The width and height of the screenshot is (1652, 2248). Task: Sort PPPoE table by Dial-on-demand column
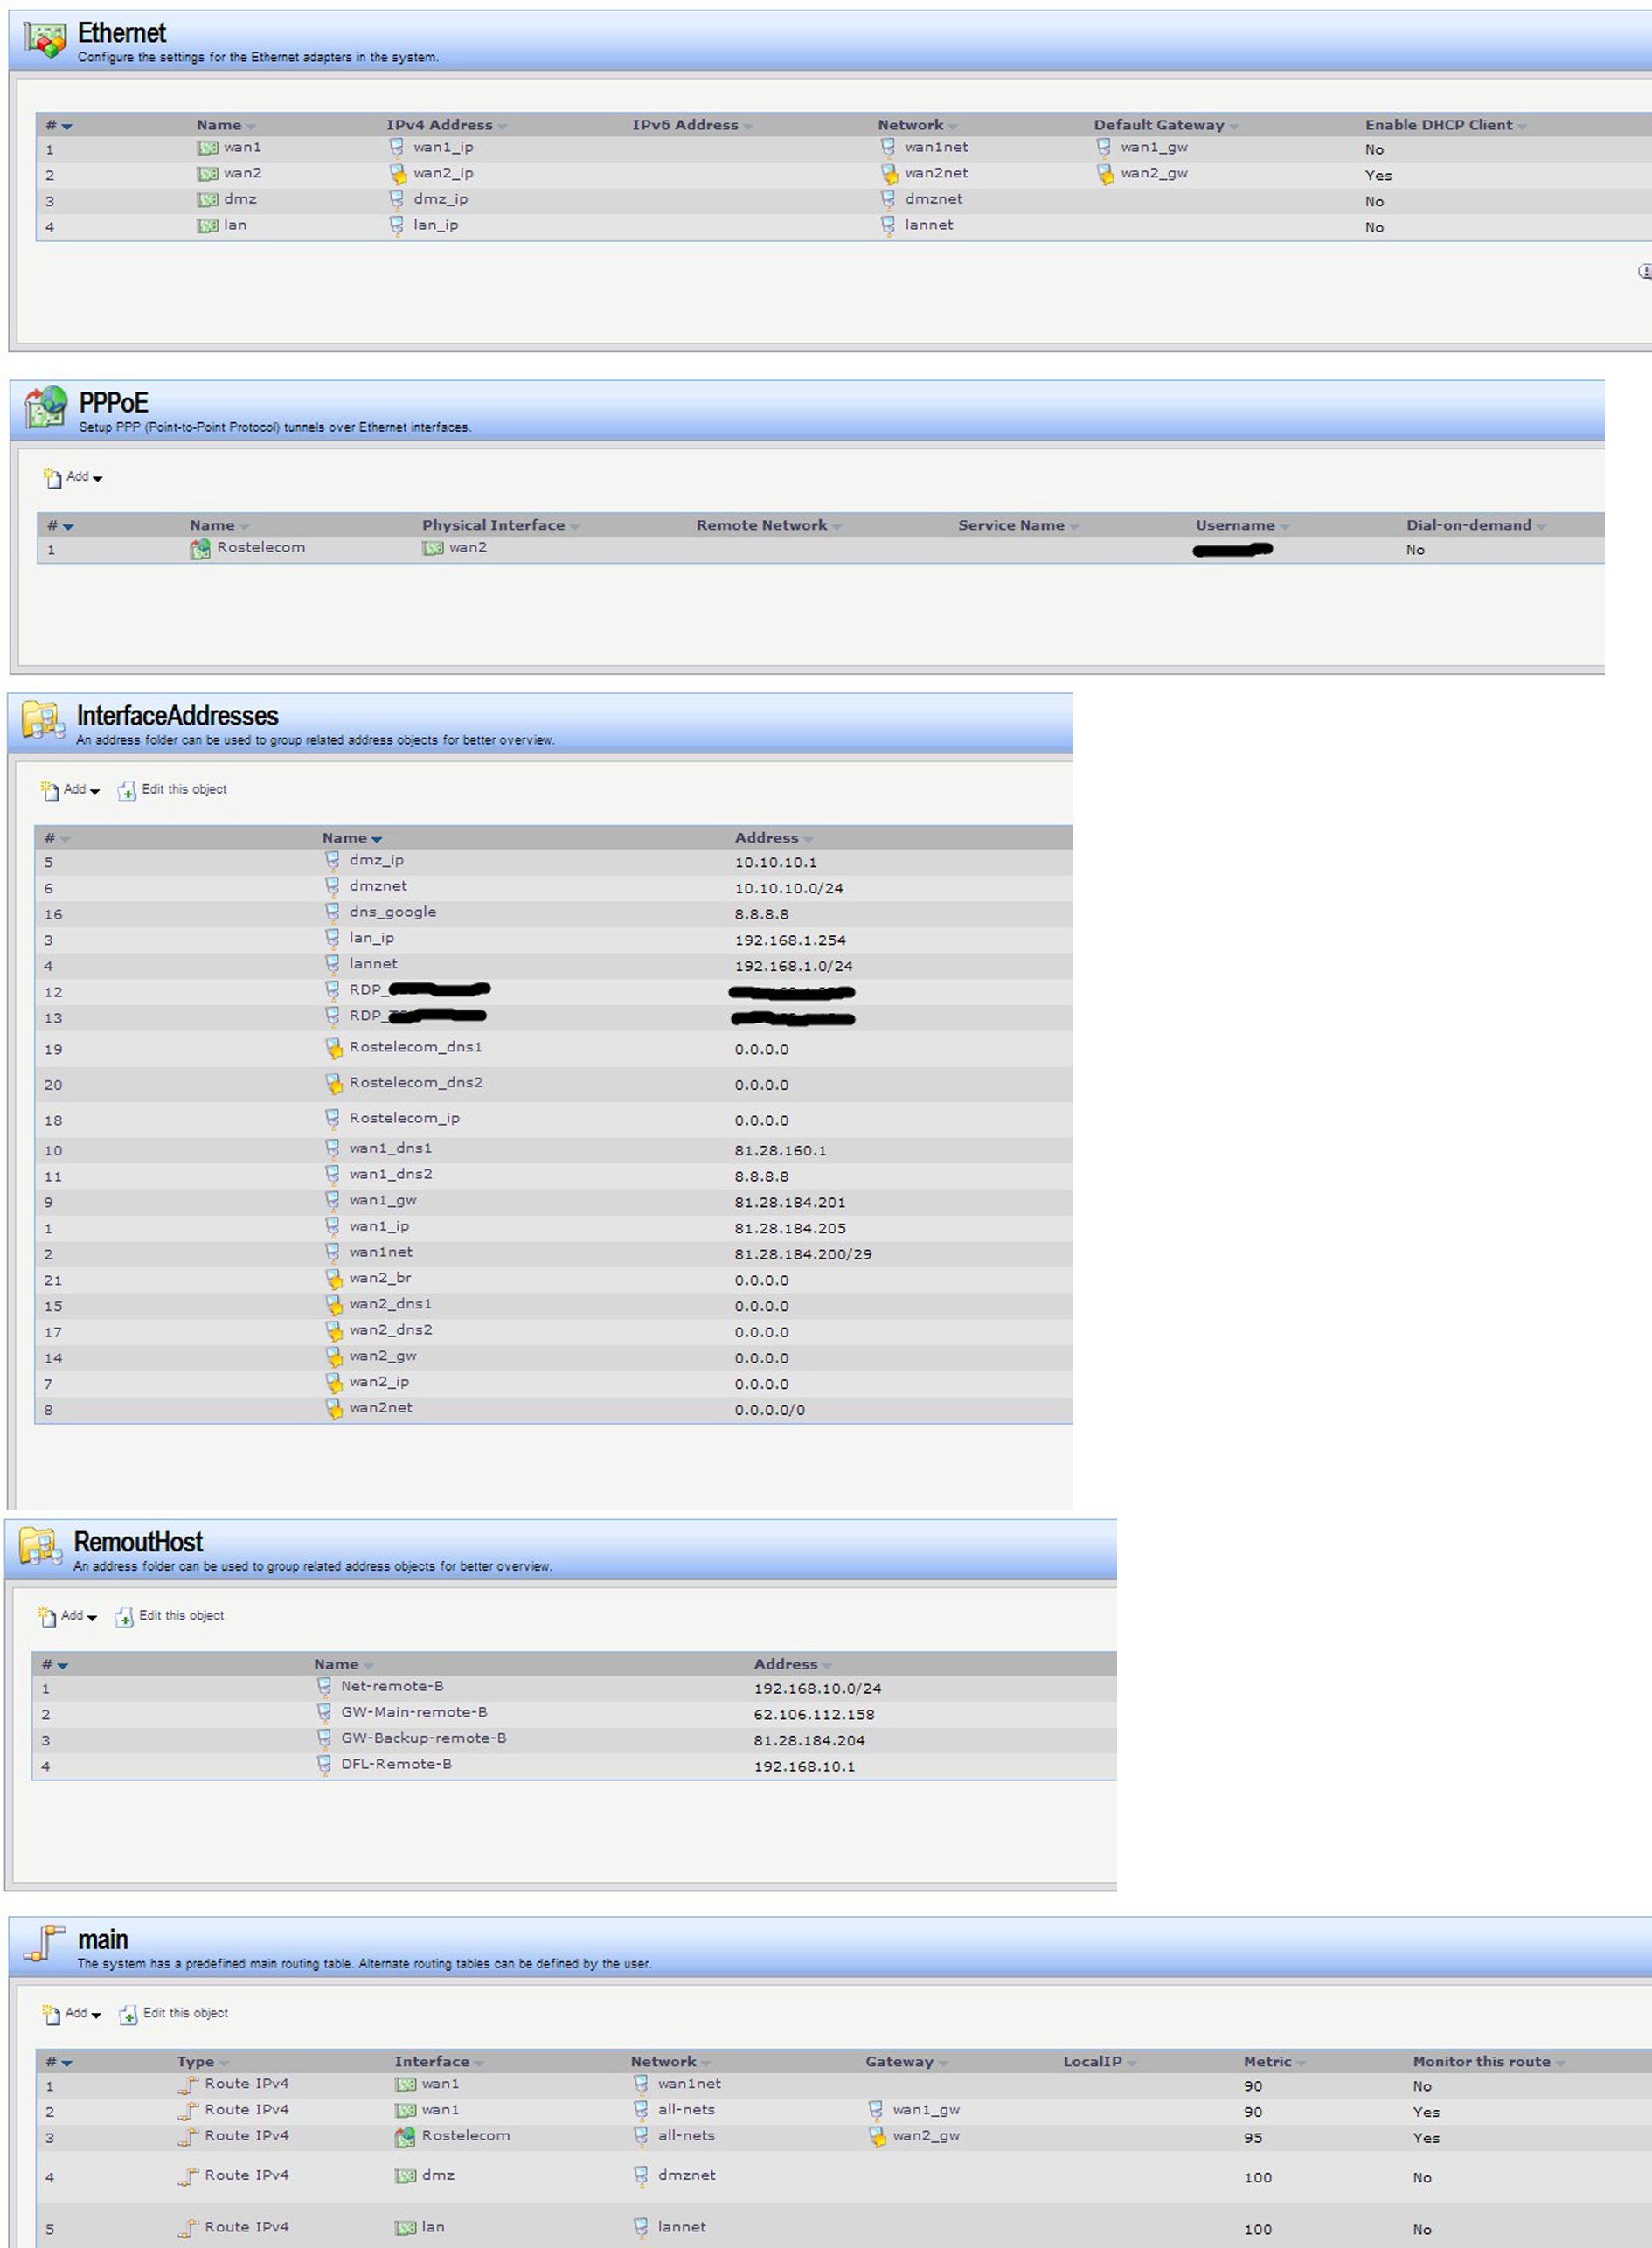pos(1476,525)
